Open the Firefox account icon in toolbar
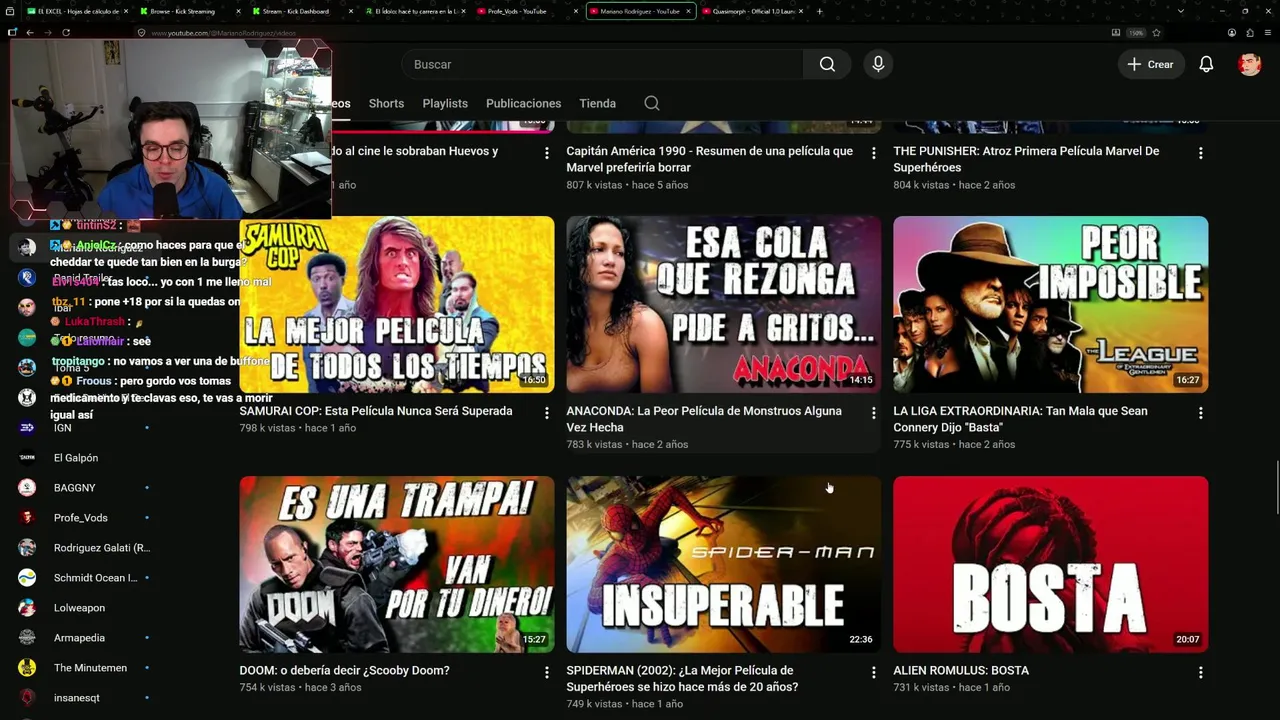The width and height of the screenshot is (1280, 720). (1233, 32)
